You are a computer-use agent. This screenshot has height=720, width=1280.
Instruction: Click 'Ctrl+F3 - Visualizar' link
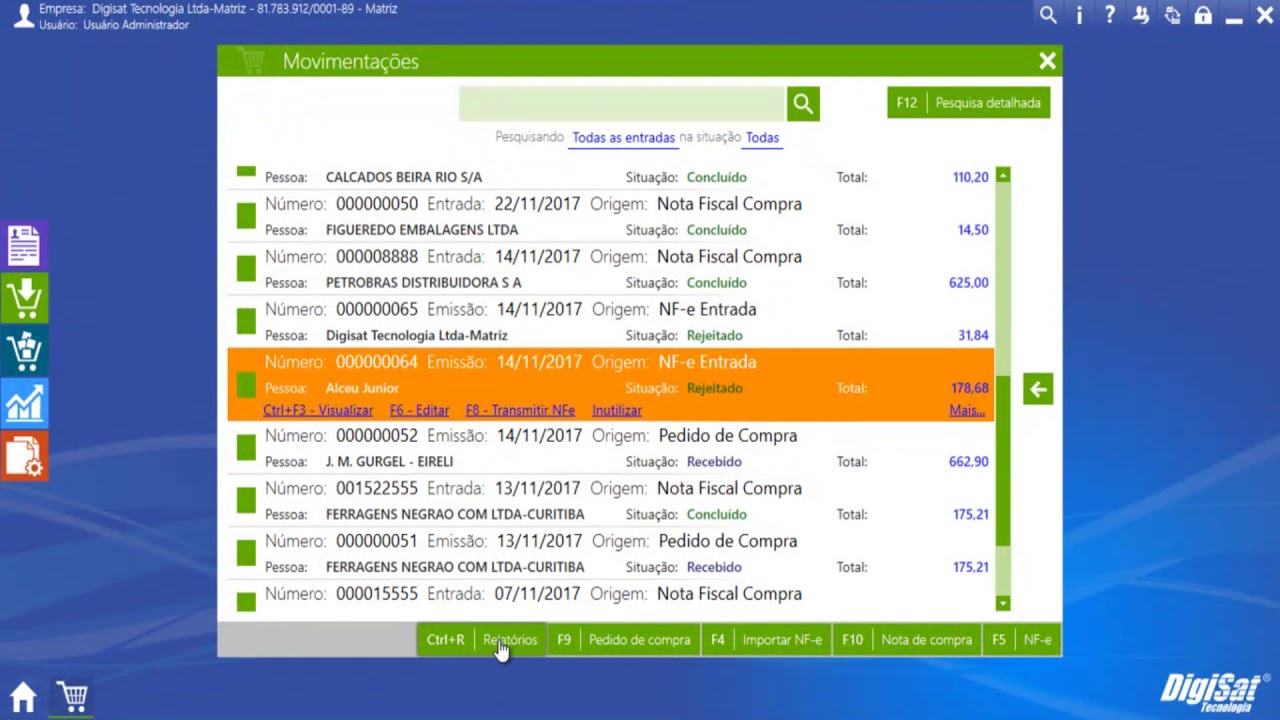coord(318,410)
